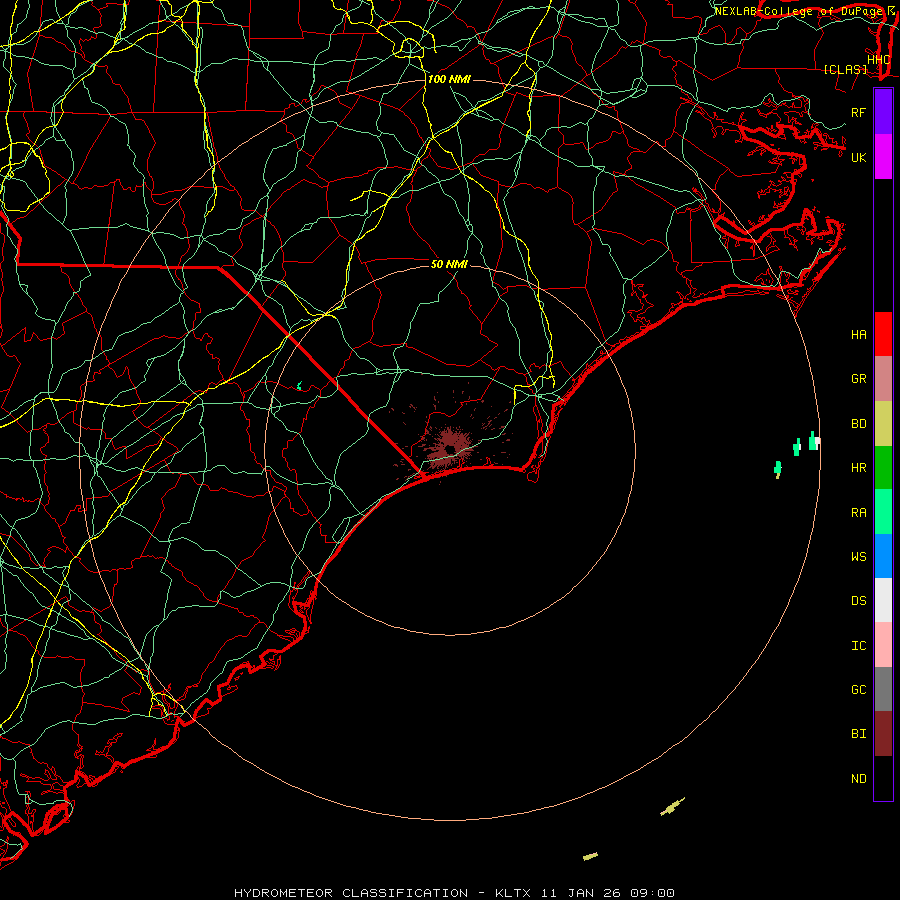Click the 100 NMI range ring label
900x900 pixels.
point(449,79)
